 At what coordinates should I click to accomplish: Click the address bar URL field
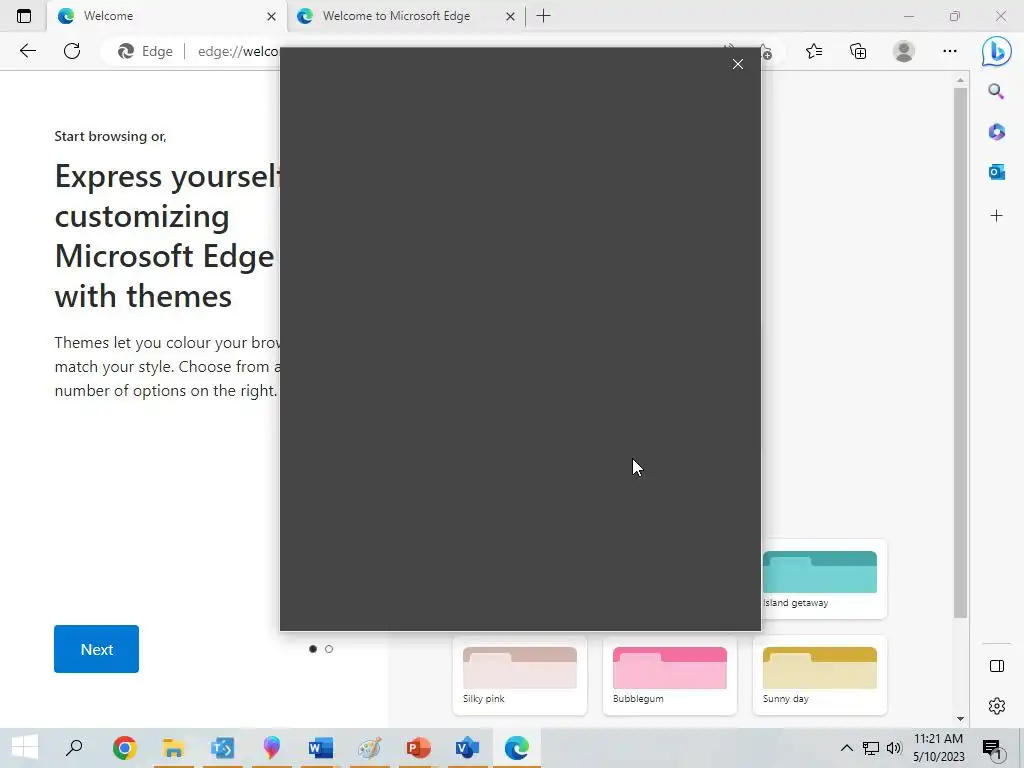(x=238, y=51)
